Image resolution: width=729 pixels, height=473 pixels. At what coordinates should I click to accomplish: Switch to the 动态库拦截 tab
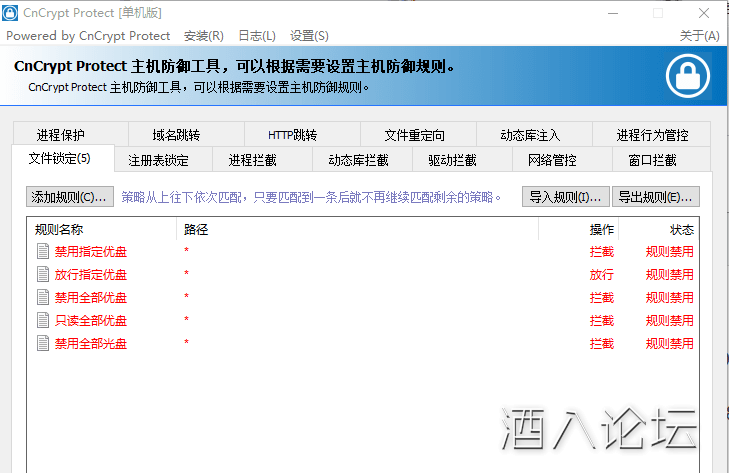point(363,160)
